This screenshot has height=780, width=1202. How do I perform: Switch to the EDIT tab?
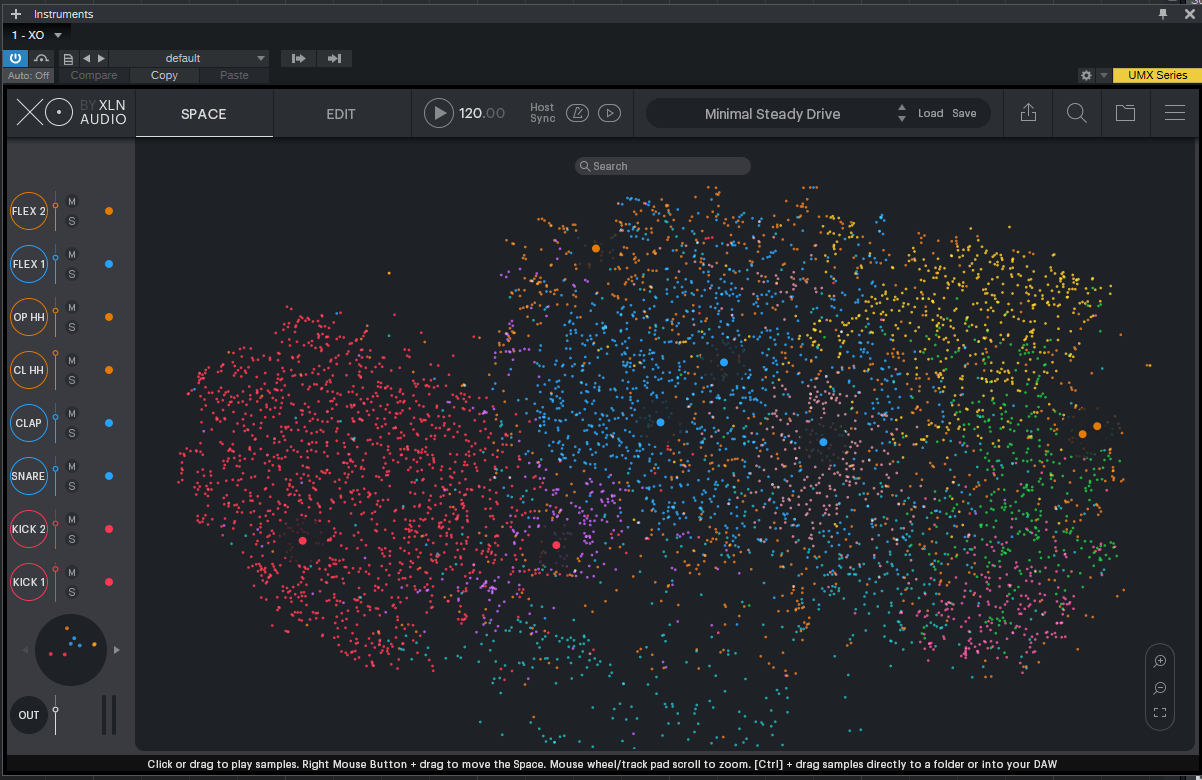tap(341, 114)
